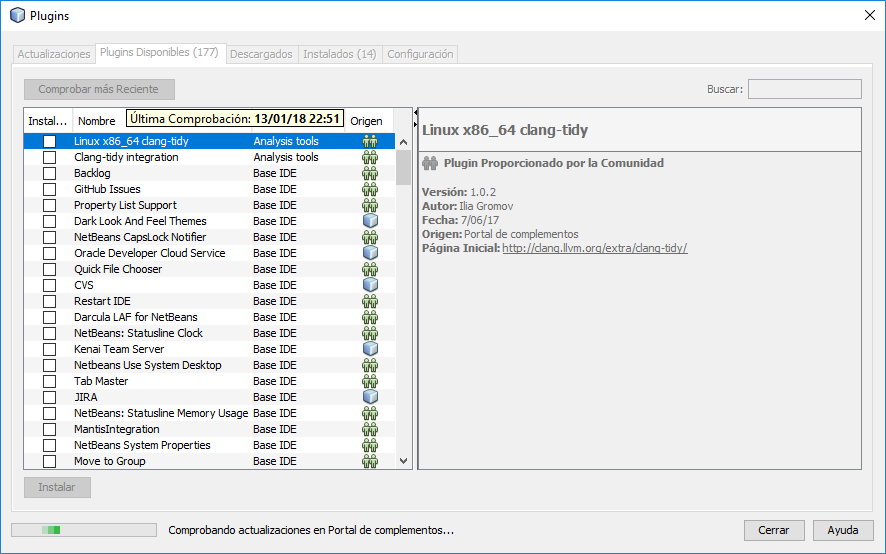This screenshot has height=554, width=886.
Task: Click the Plugins window cube icon
Action: (17, 15)
